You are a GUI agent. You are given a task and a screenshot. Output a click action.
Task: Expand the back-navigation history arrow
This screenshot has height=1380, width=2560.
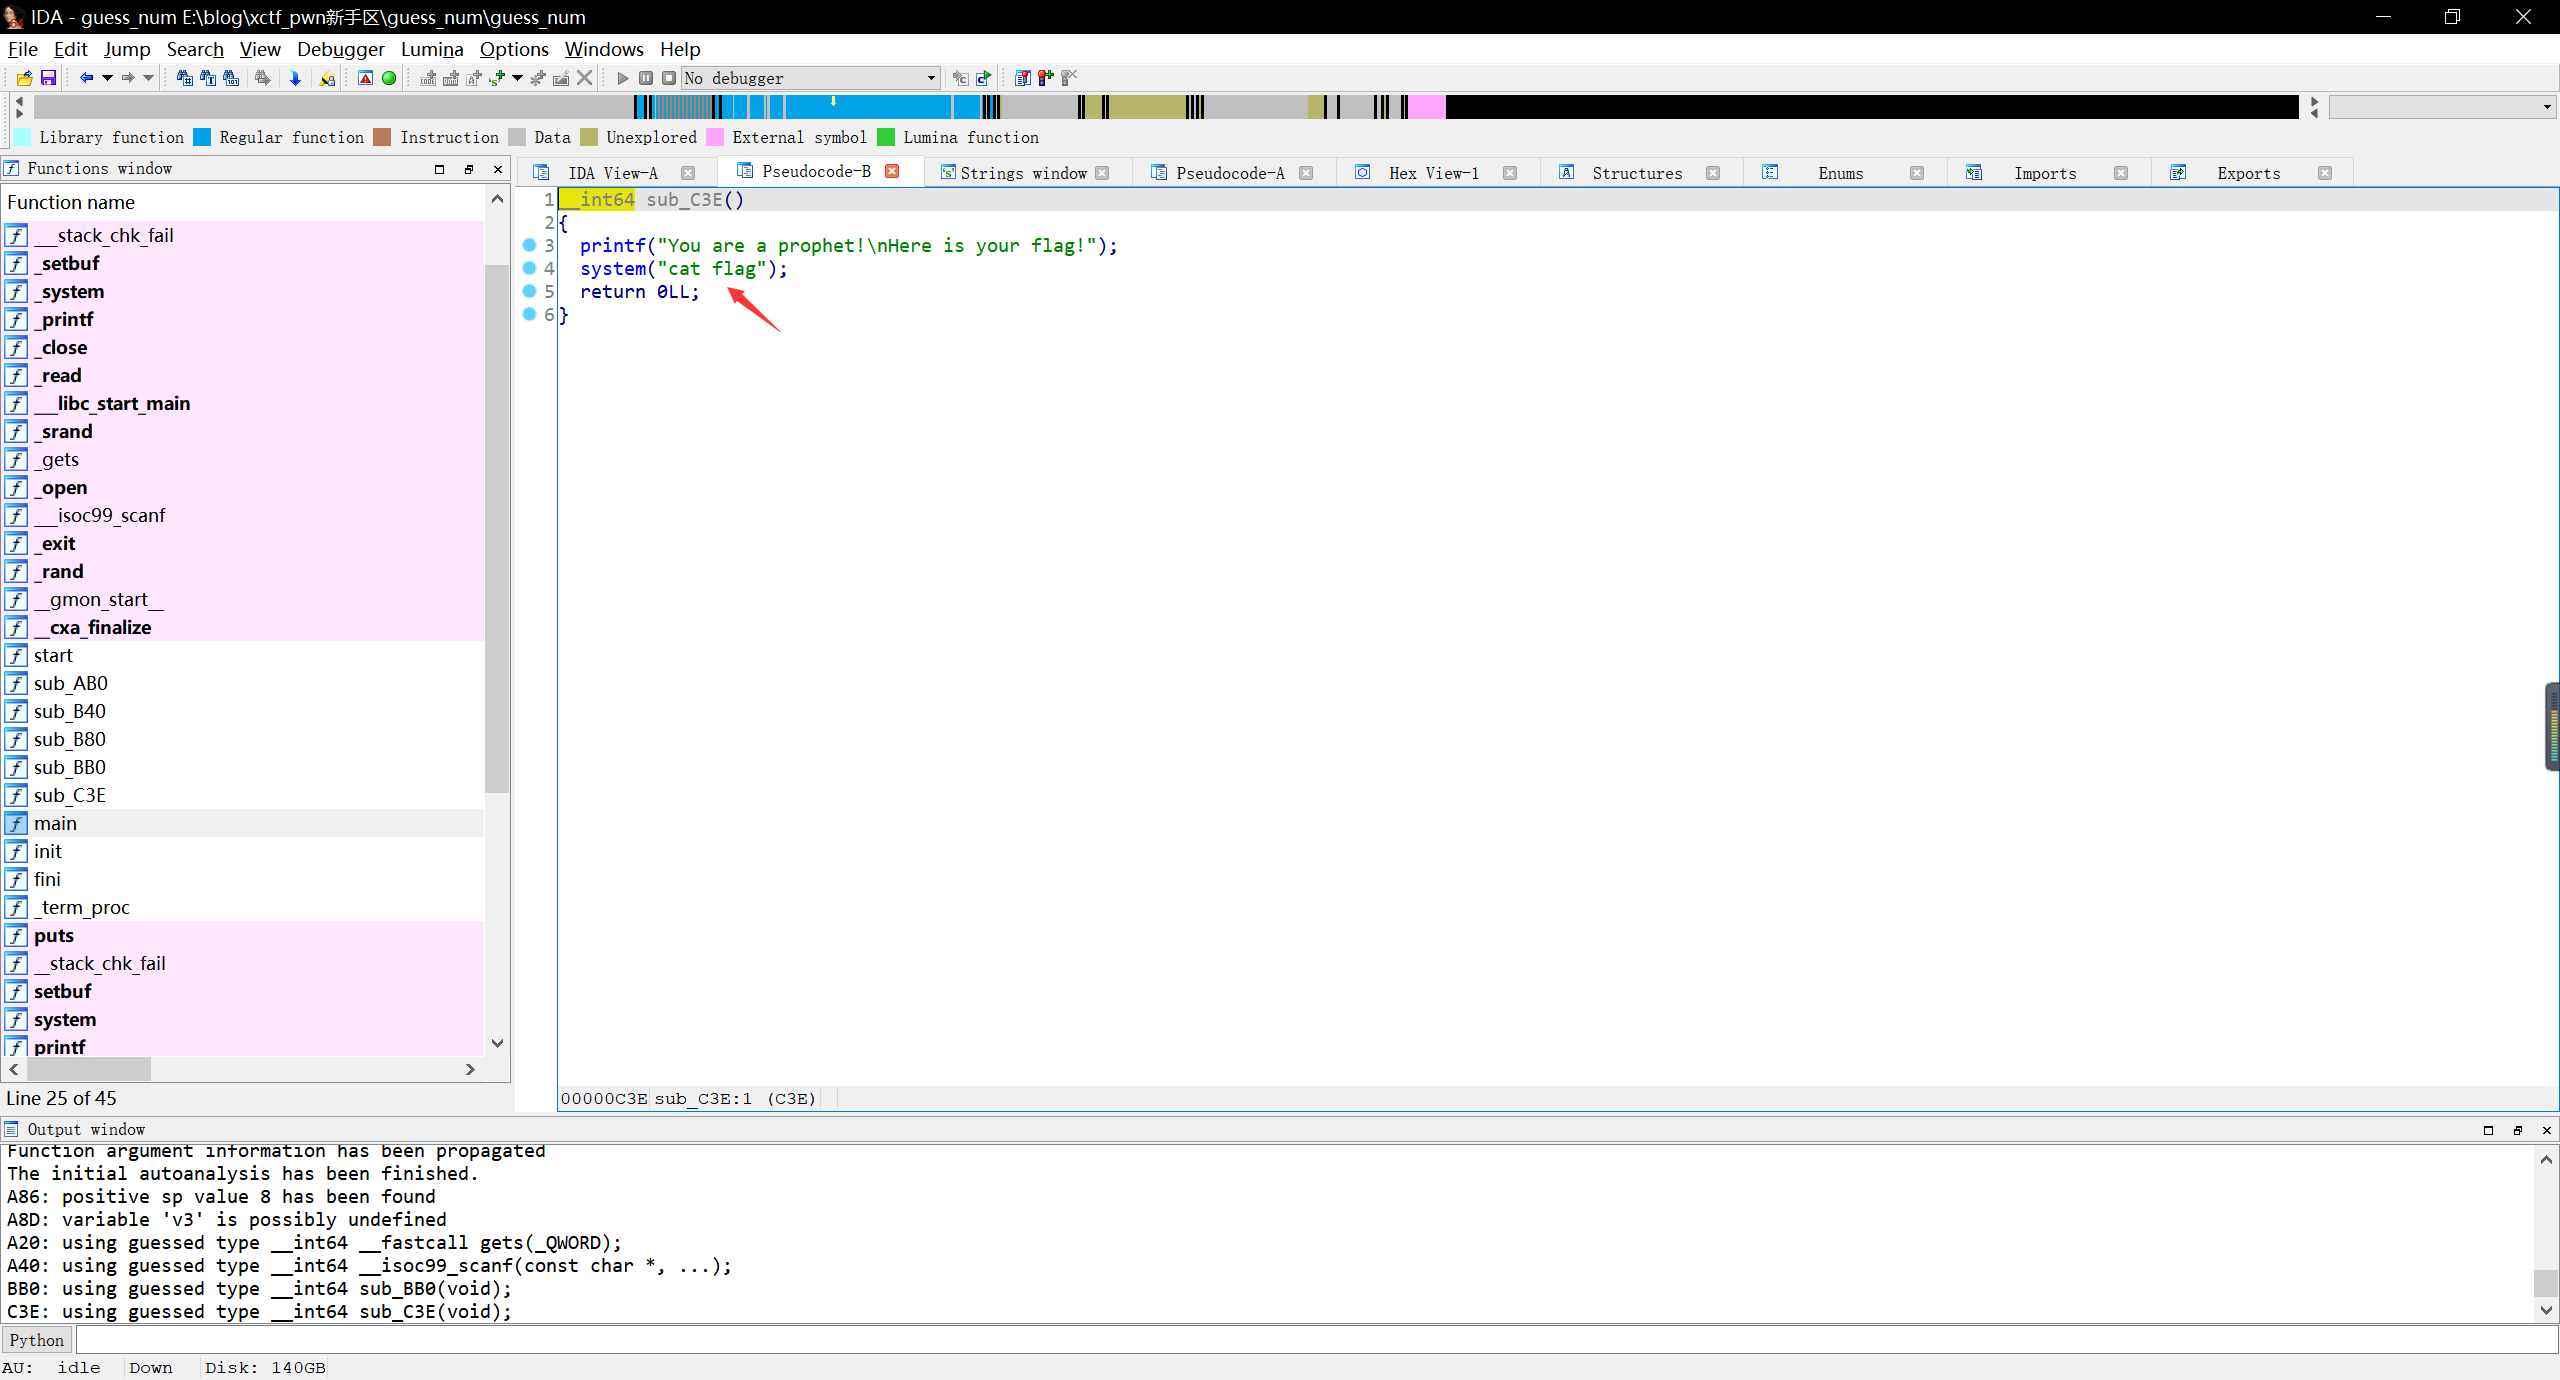pyautogui.click(x=107, y=78)
